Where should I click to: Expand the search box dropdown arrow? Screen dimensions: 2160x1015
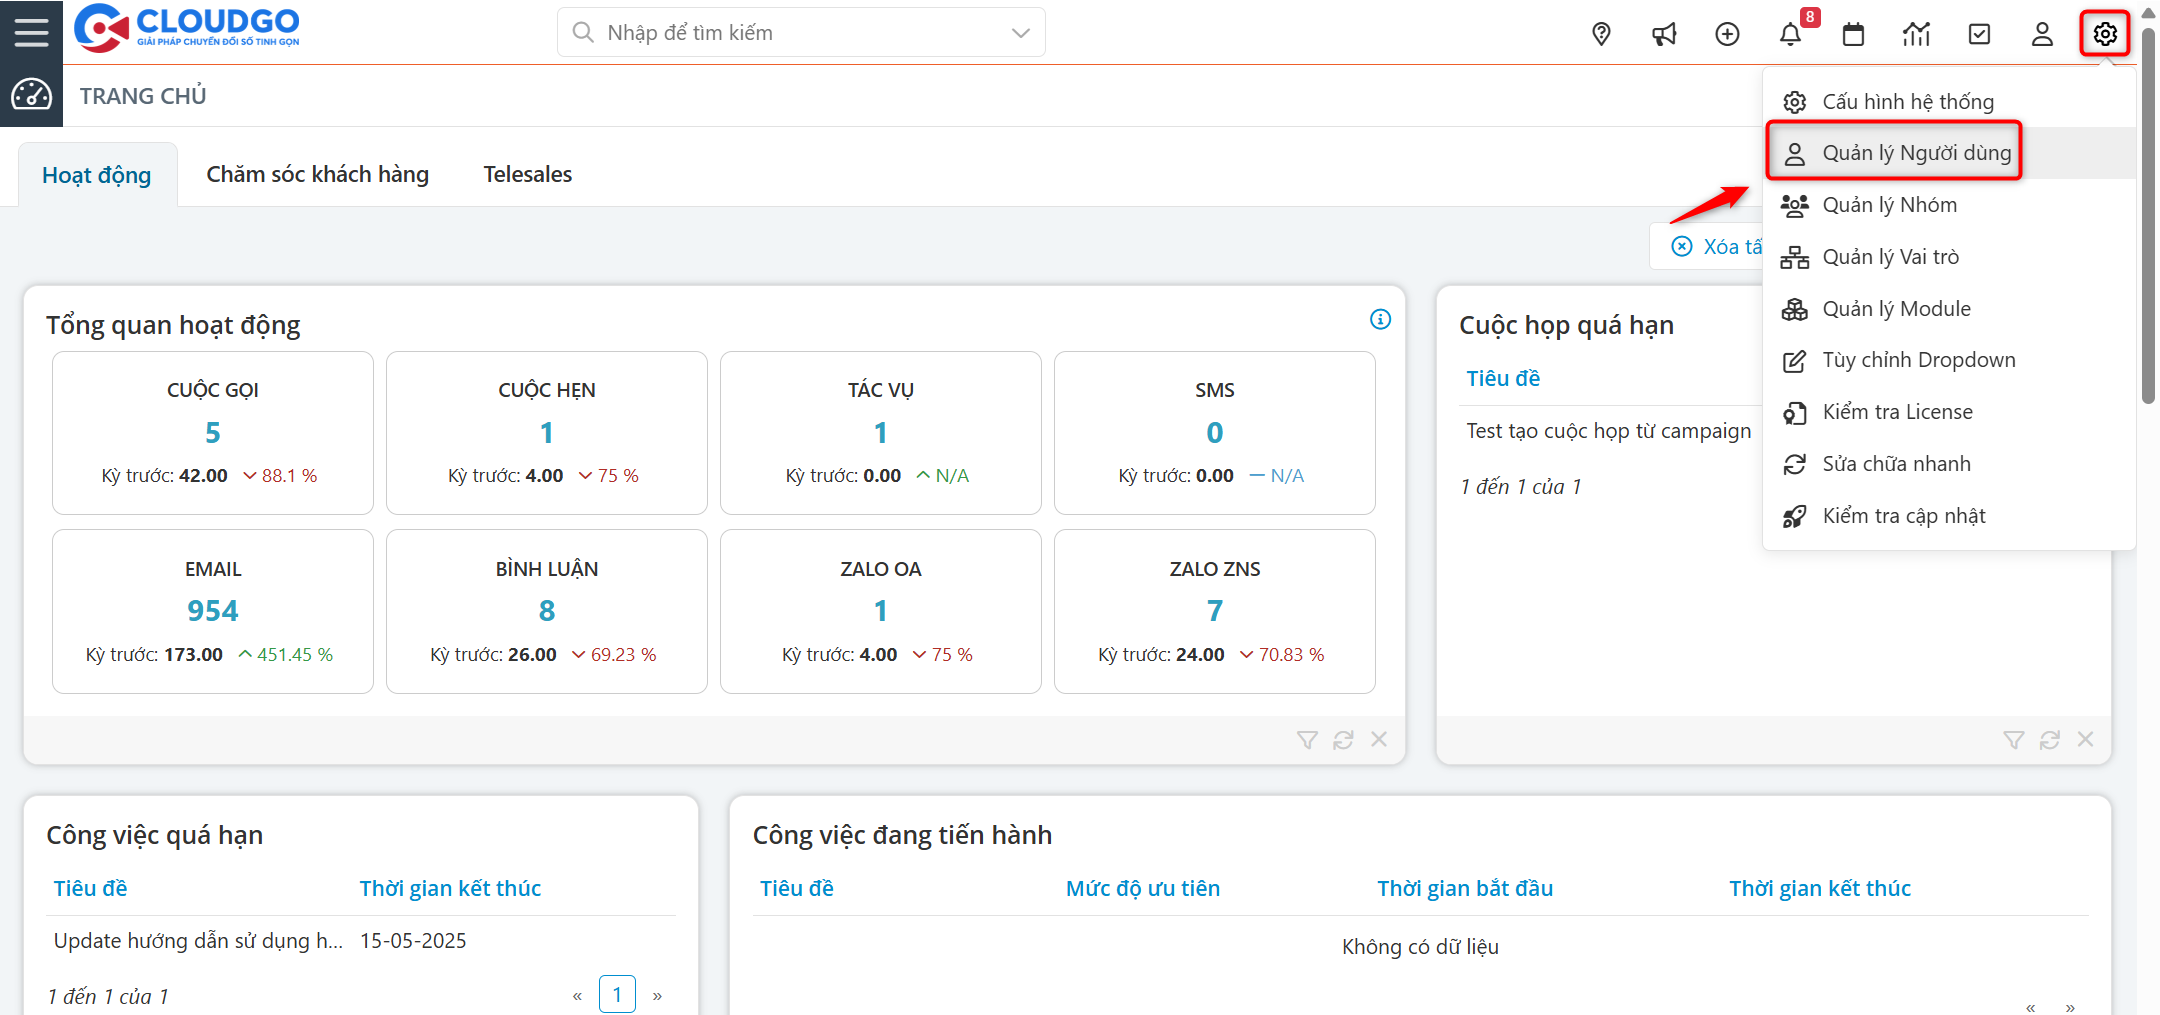pyautogui.click(x=1020, y=33)
